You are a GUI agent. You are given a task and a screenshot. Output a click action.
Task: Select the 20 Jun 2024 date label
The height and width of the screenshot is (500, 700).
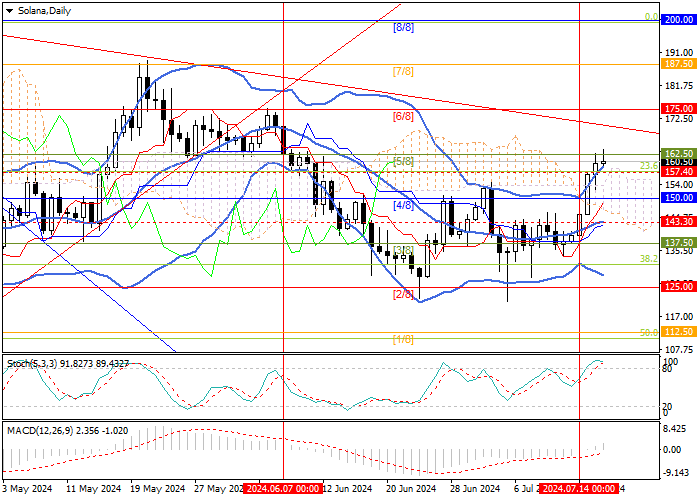coord(411,488)
